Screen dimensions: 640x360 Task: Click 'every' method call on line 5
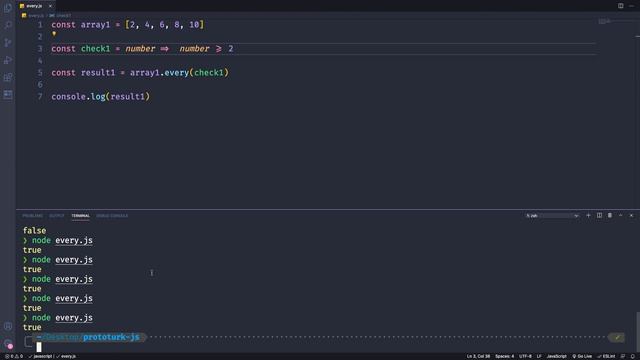click(176, 73)
